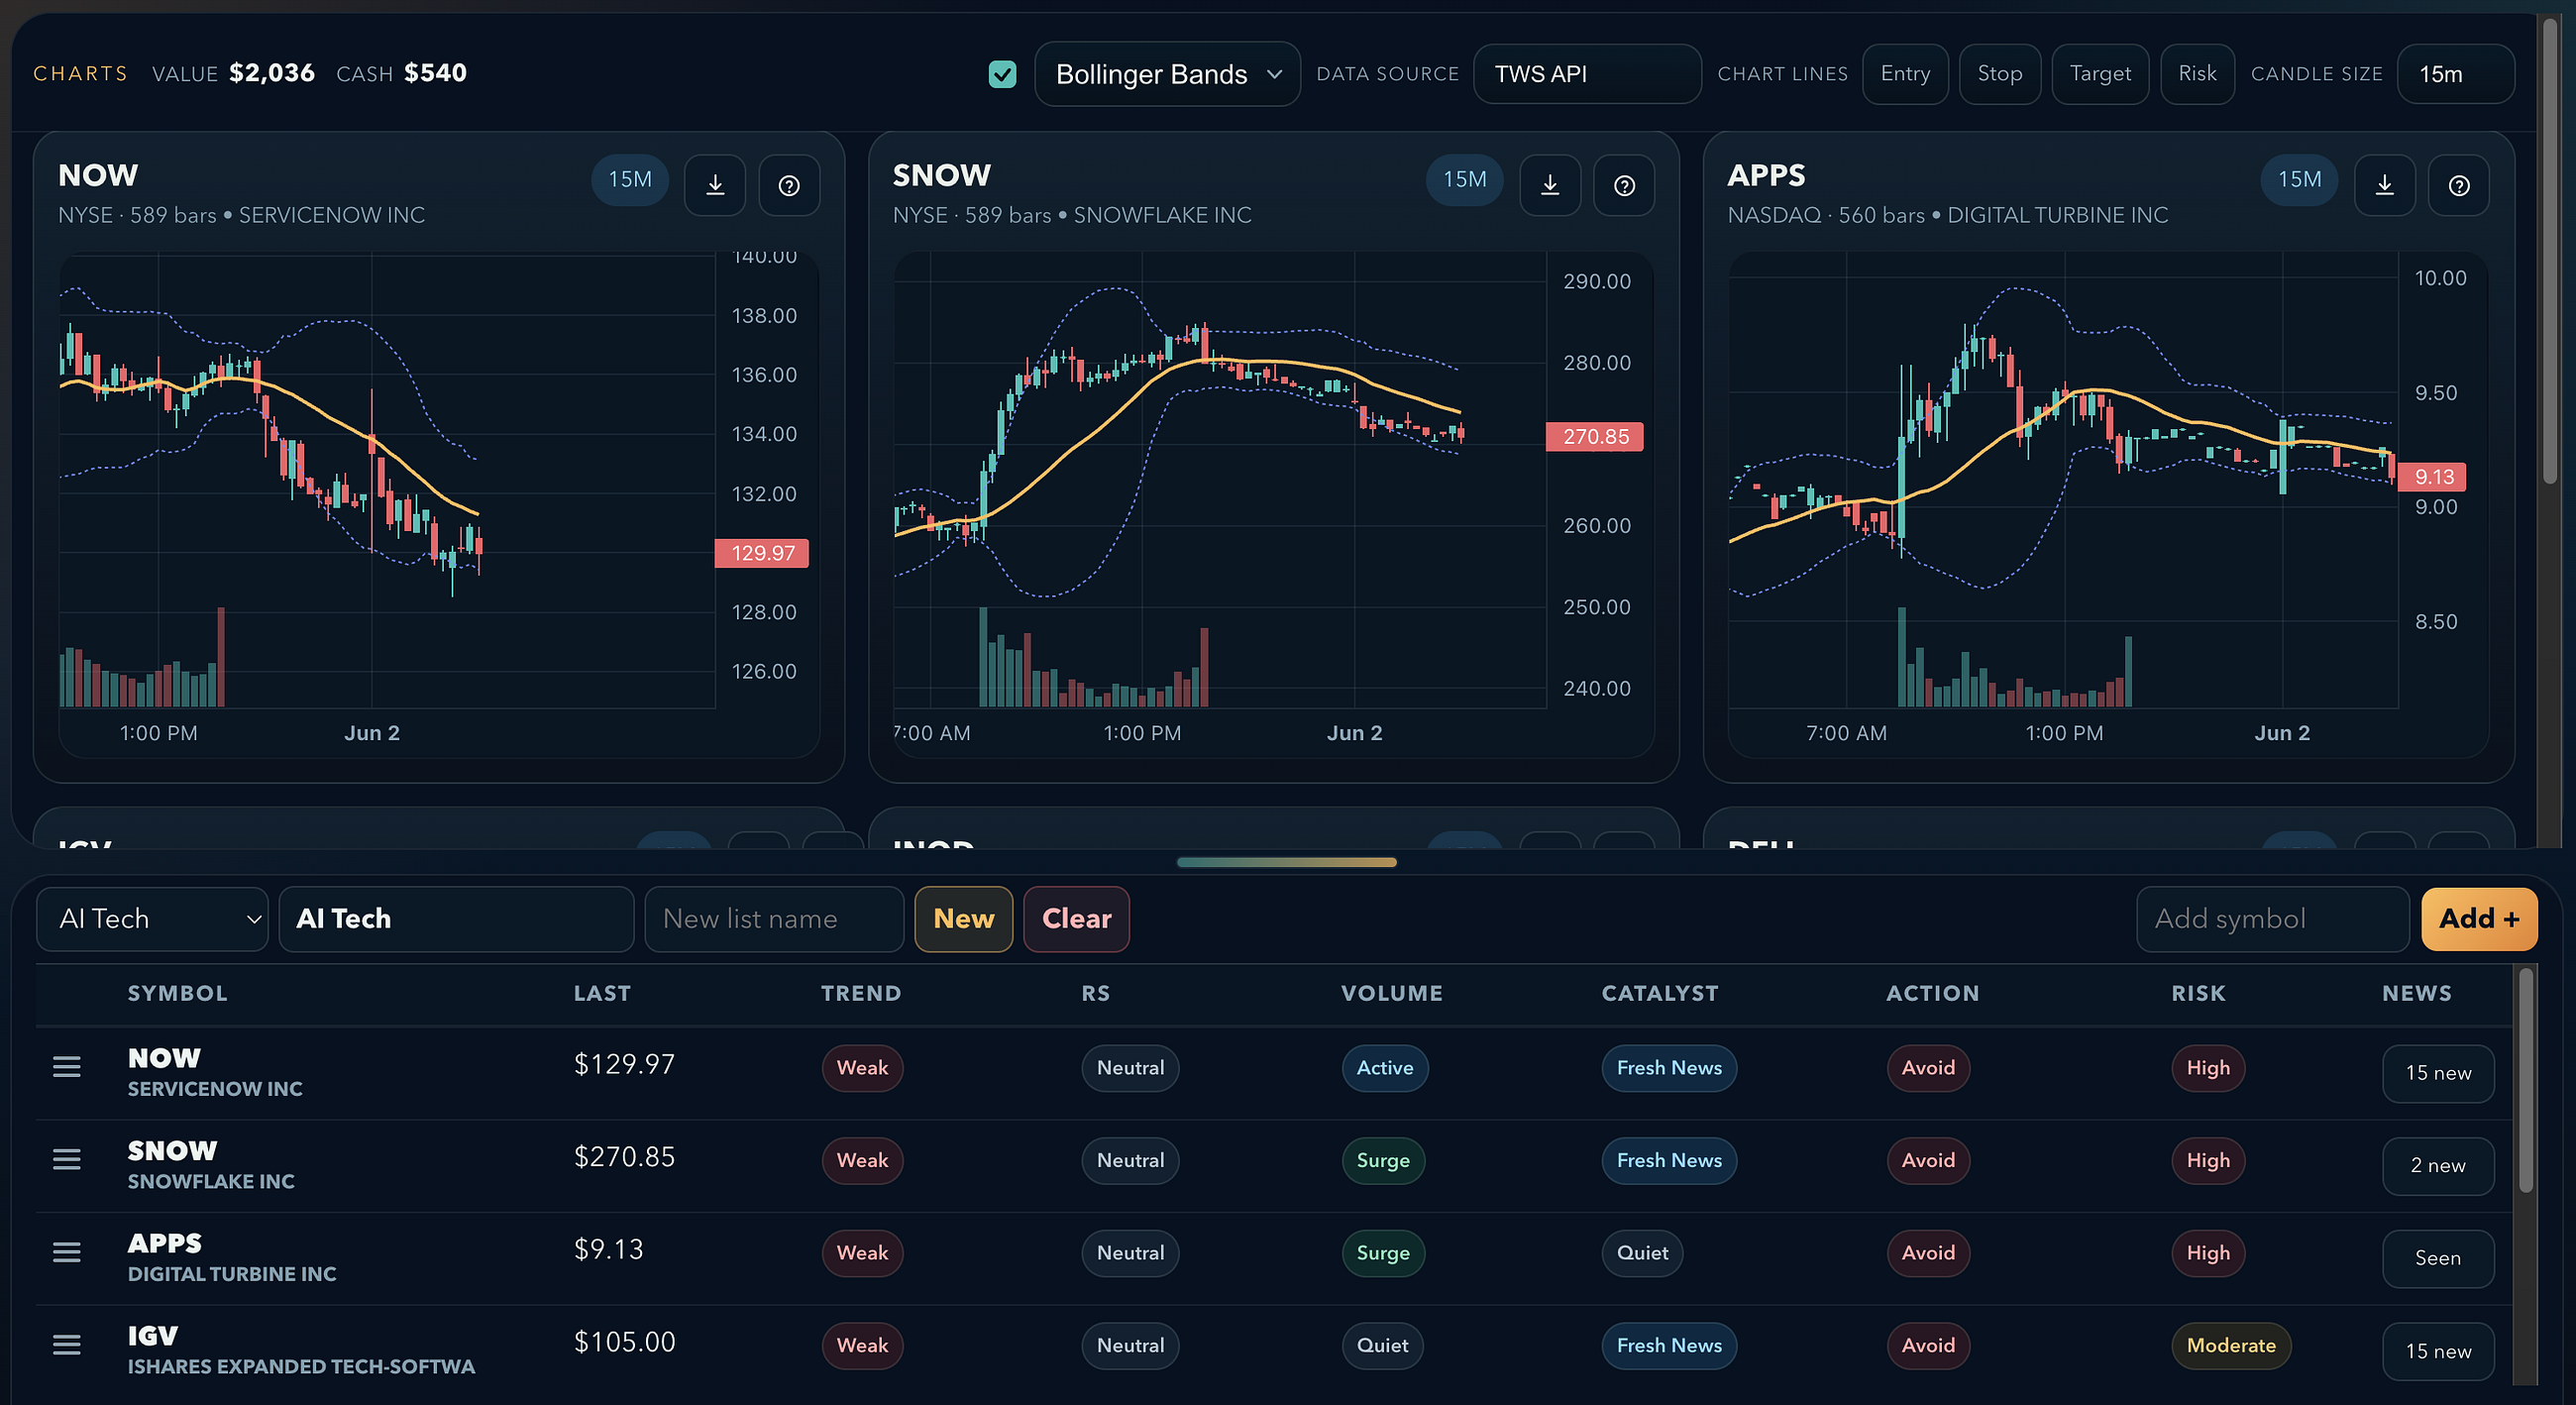
Task: Click the watchlist table vertical scrollbar
Action: click(2526, 1080)
